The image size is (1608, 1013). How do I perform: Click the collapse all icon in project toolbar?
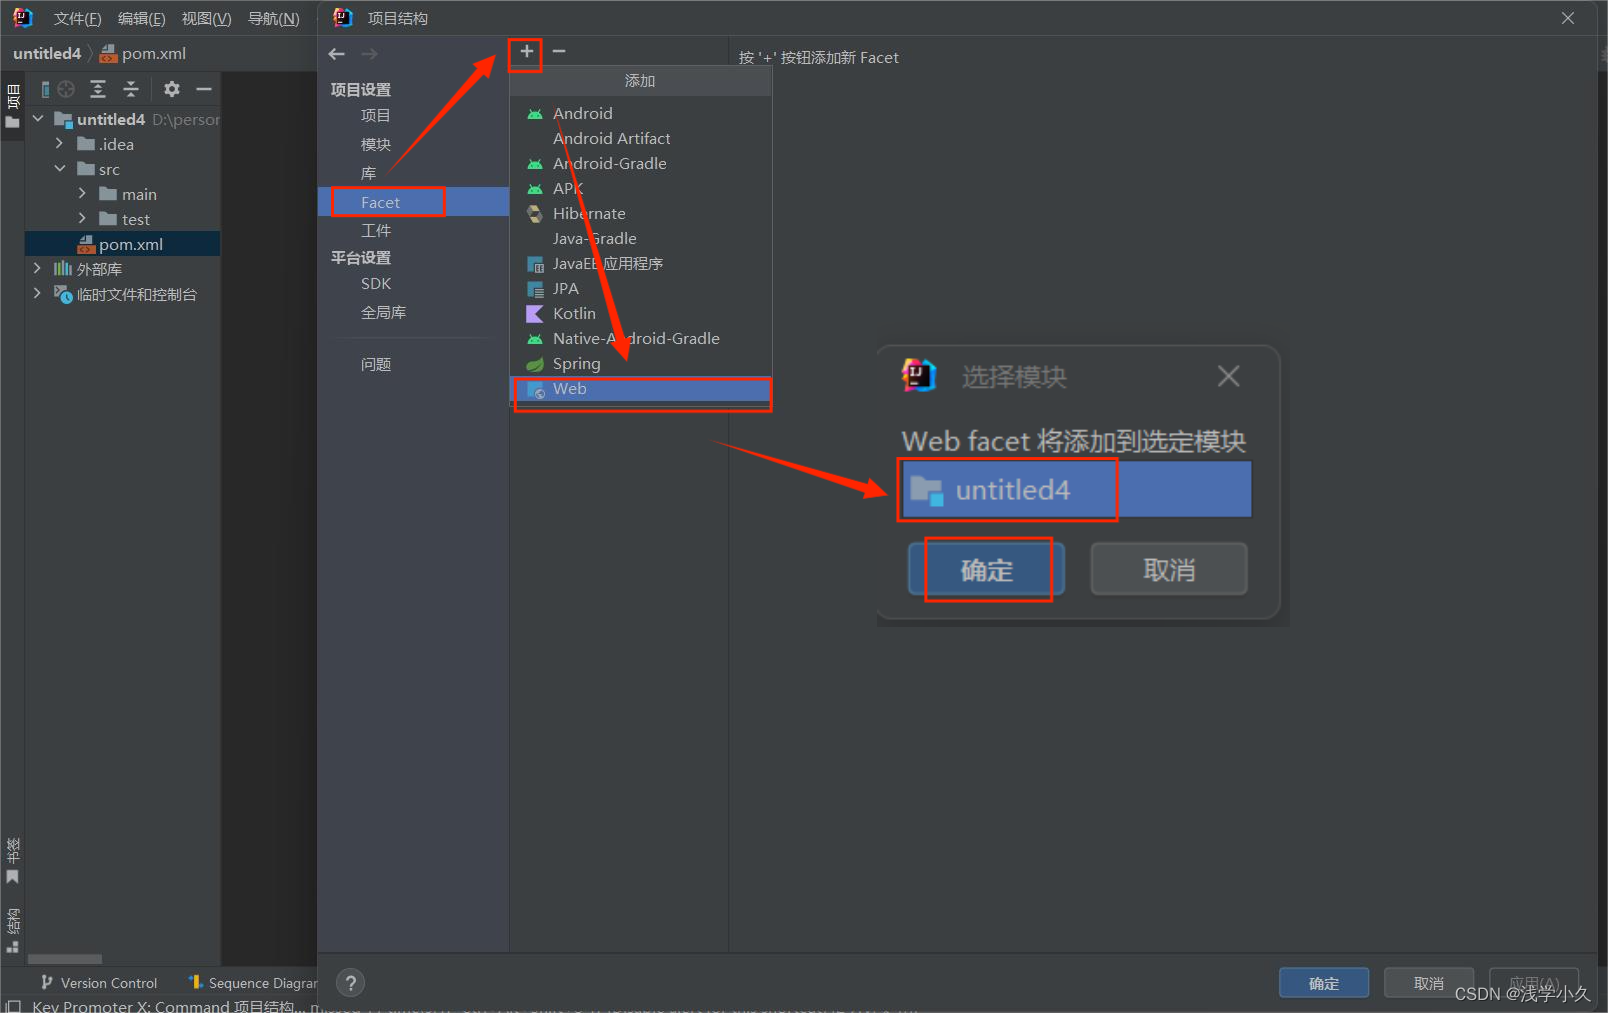click(131, 89)
